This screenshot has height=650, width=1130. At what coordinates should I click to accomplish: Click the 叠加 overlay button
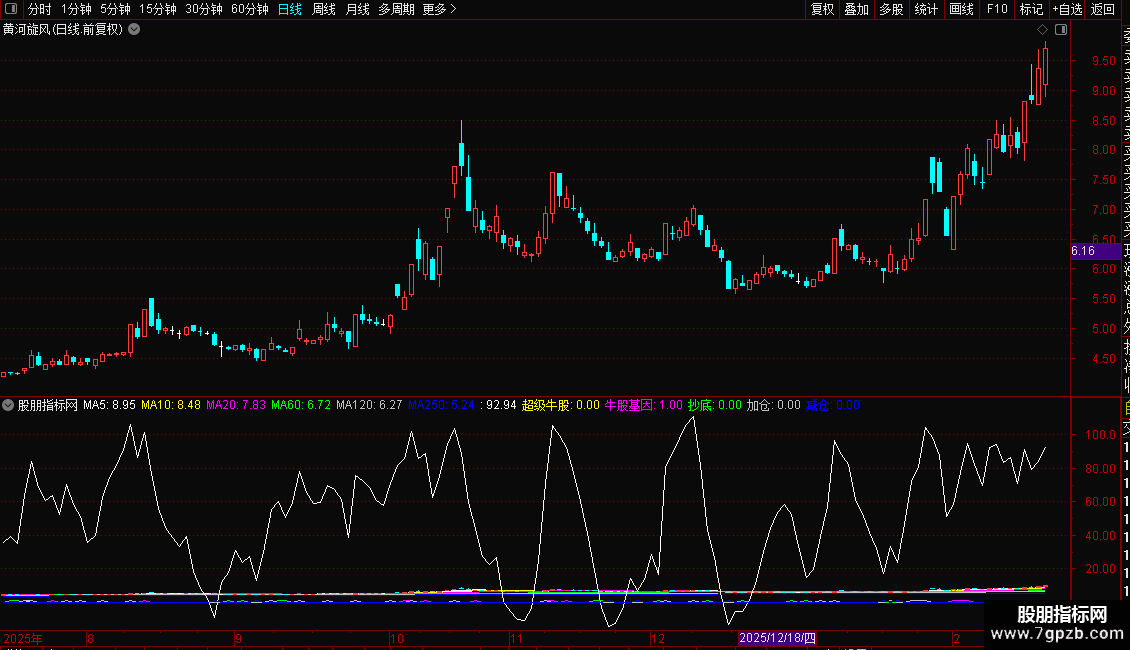(x=857, y=9)
